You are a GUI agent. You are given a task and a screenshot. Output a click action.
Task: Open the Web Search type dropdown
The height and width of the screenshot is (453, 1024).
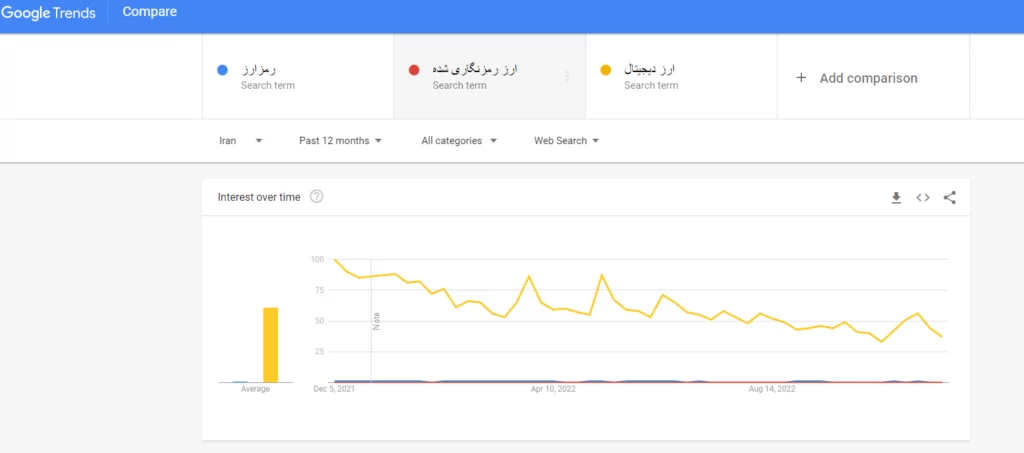(566, 141)
